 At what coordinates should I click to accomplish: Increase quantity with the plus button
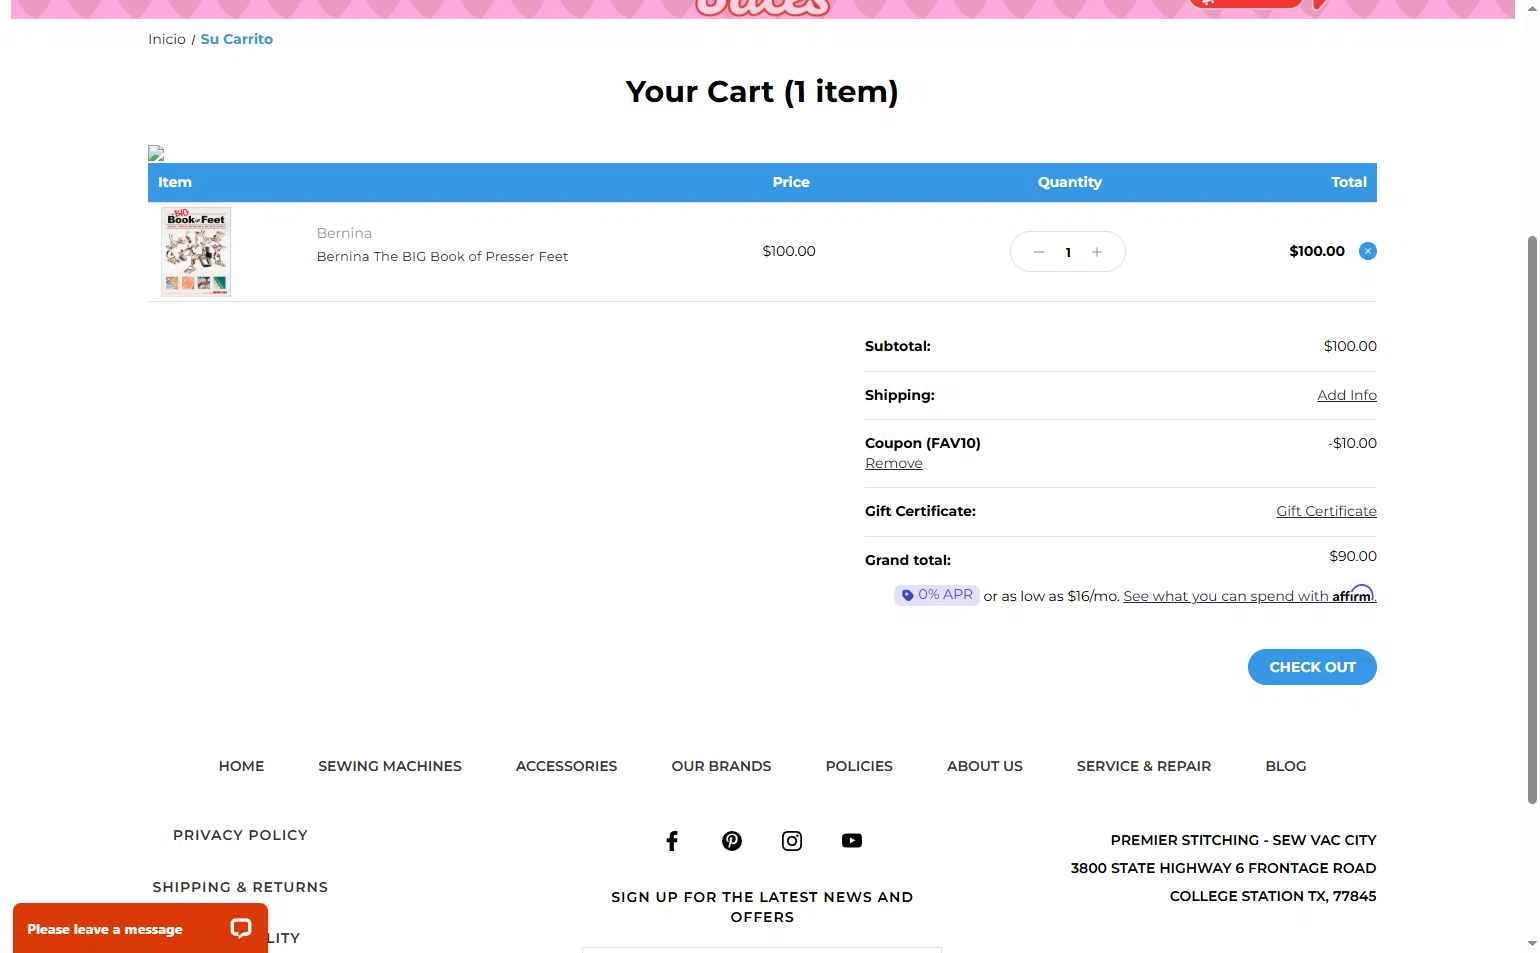point(1097,252)
